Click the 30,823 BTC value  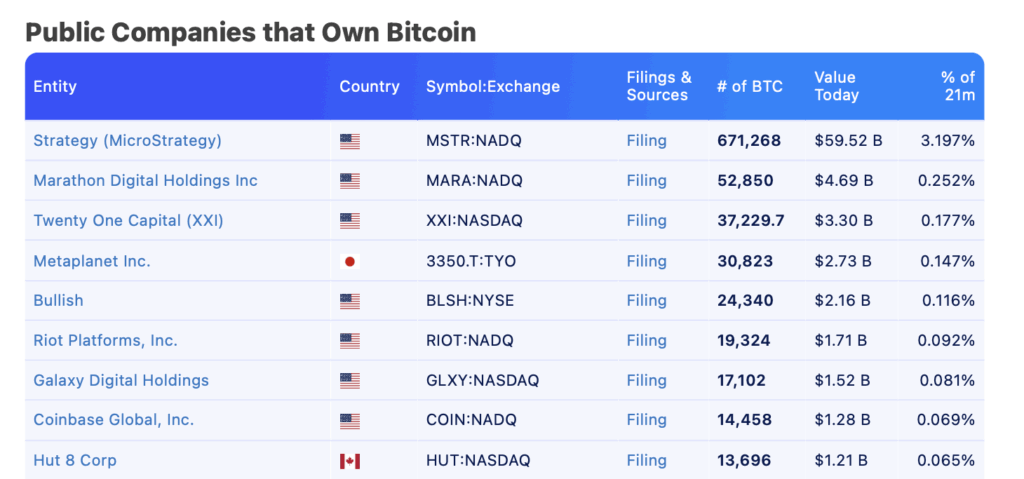click(745, 261)
